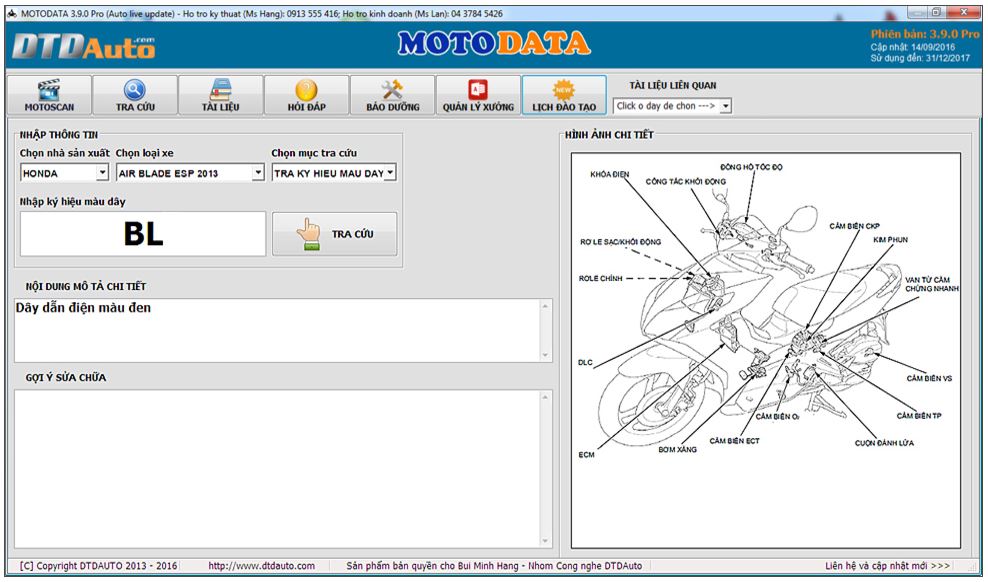Open the TRA CỨU lookup module

click(x=135, y=95)
